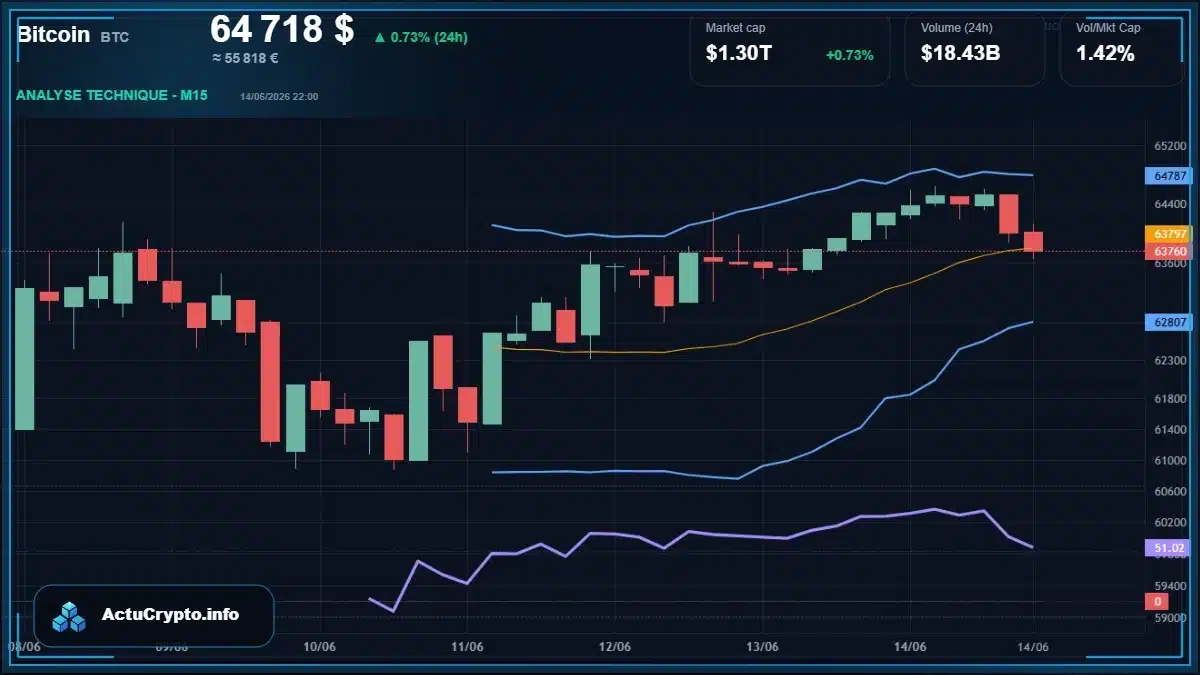Viewport: 1200px width, 675px height.
Task: Click the 14/06/2026 22:00 timestamp
Action: pos(279,96)
